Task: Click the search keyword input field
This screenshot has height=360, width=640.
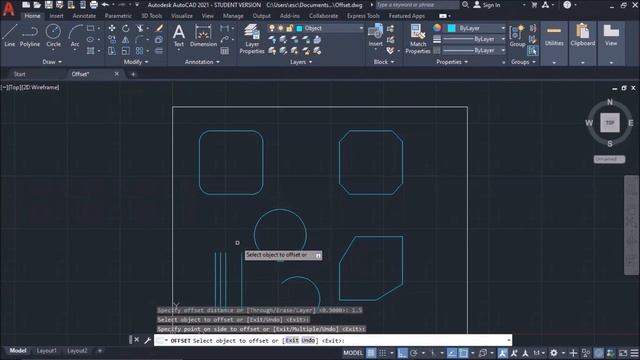Action: coord(417,5)
